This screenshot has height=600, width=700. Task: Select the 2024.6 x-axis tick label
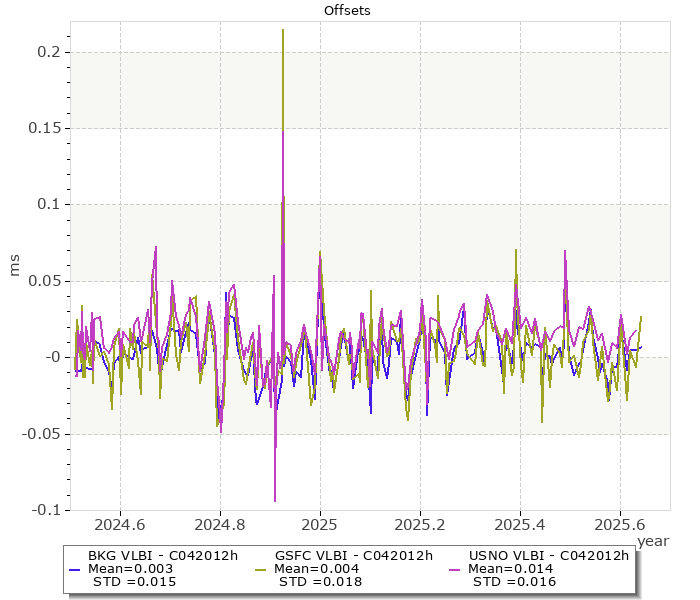(x=120, y=524)
